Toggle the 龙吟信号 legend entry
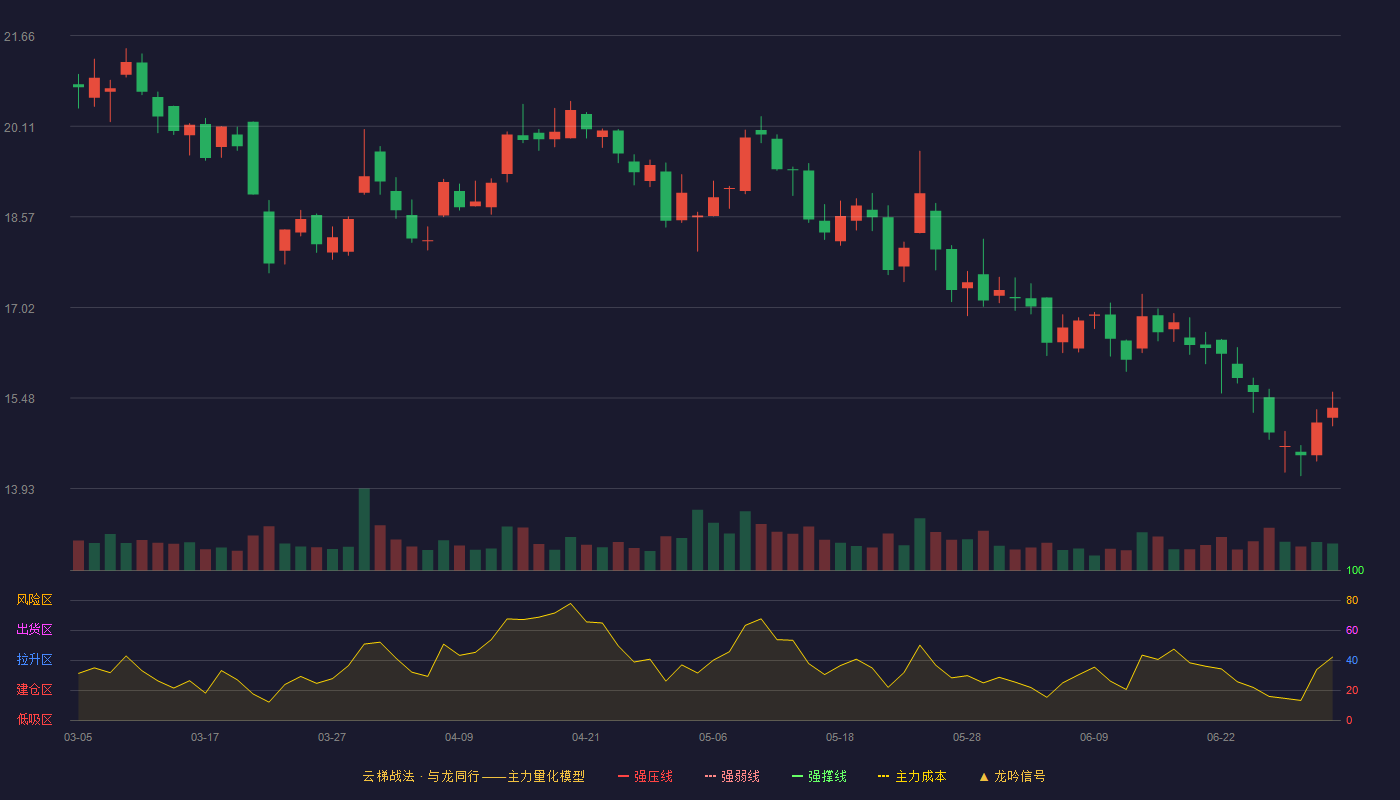The image size is (1400, 800). [1012, 776]
